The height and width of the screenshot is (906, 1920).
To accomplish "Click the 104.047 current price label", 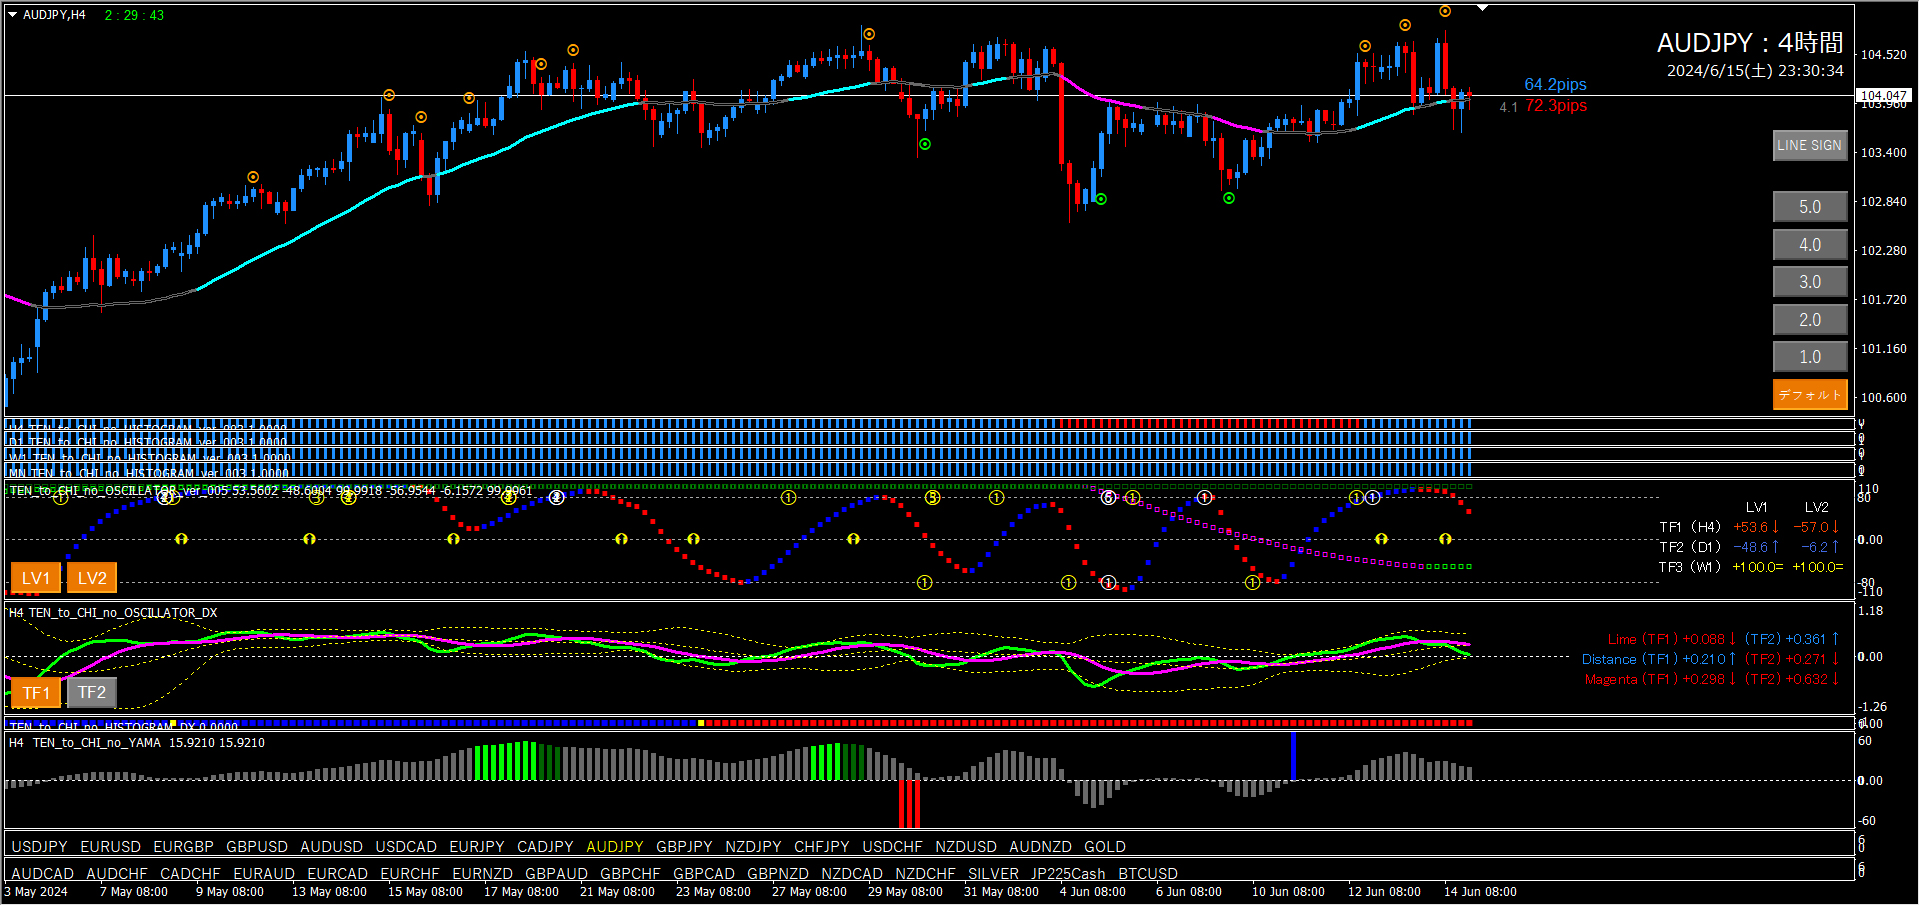I will point(1883,96).
